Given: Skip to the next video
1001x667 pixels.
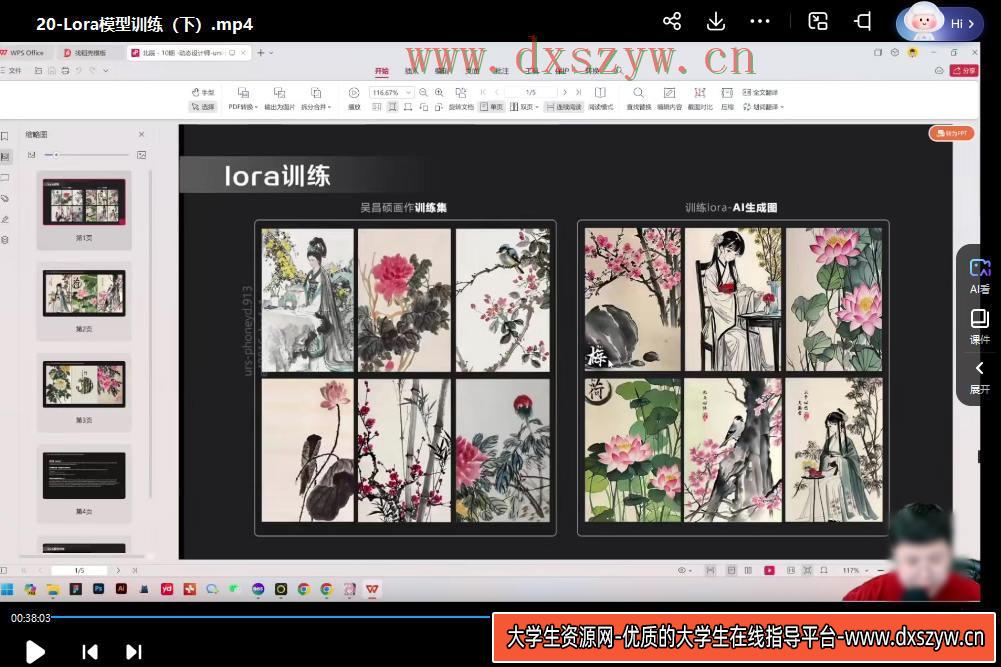Looking at the screenshot, I should tap(133, 652).
